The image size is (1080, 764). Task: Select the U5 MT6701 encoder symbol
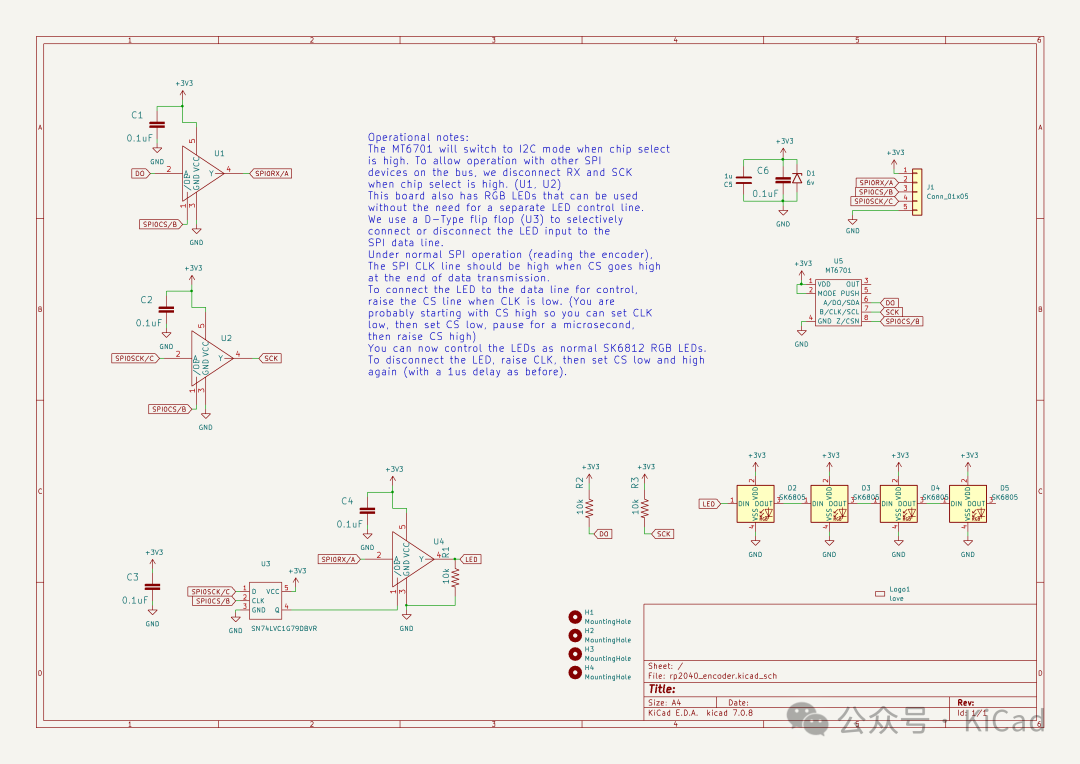pyautogui.click(x=838, y=302)
